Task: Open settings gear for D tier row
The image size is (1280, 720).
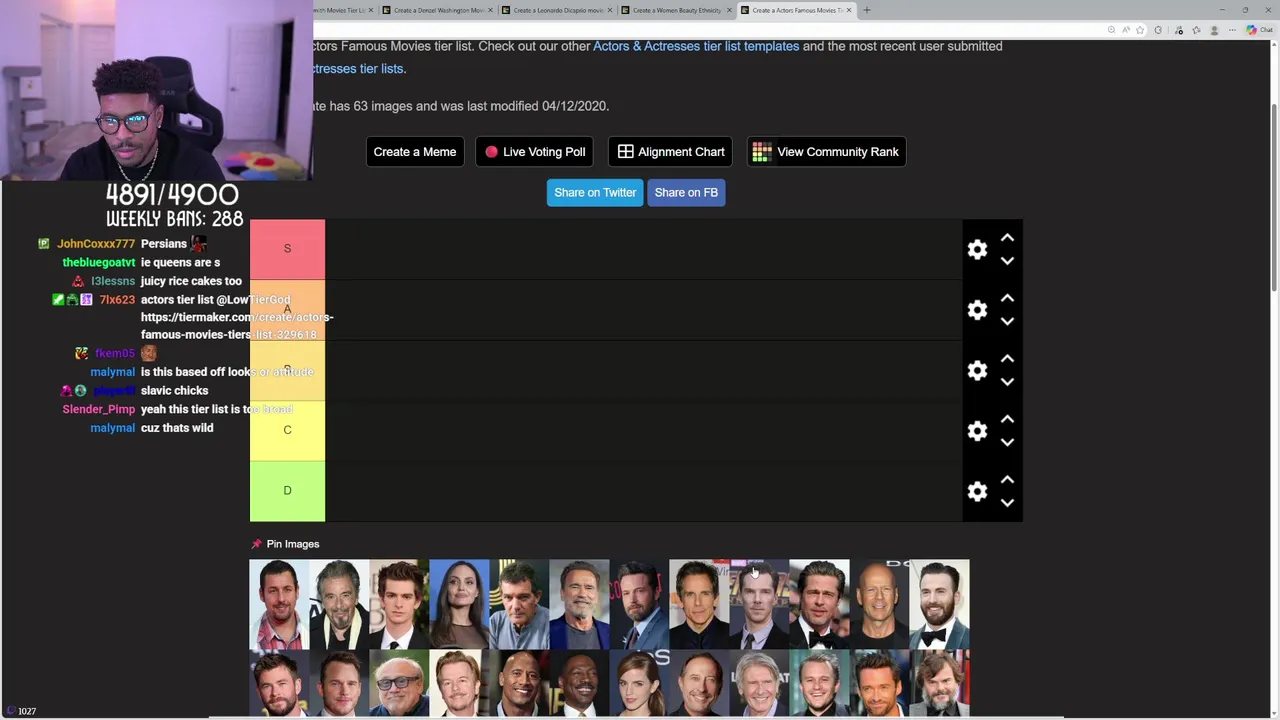Action: [977, 491]
